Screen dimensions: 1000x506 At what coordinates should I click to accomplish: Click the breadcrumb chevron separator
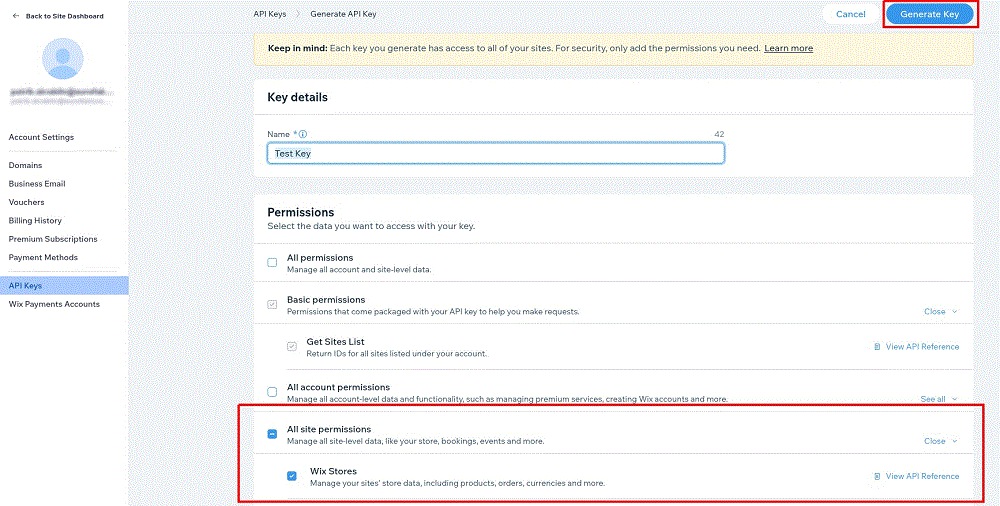point(297,14)
